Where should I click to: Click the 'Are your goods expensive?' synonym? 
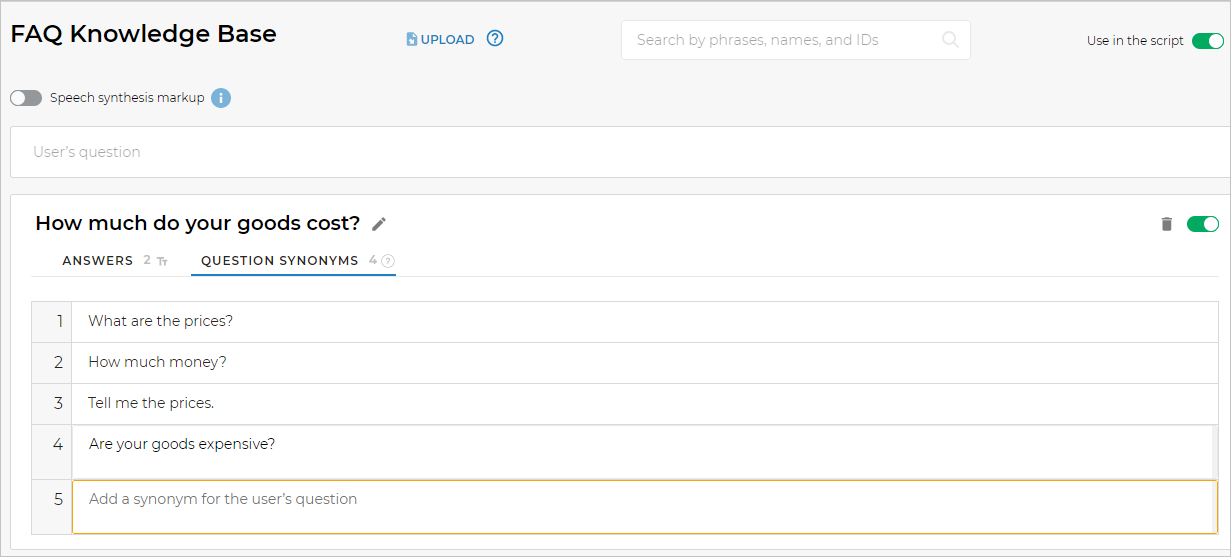182,444
